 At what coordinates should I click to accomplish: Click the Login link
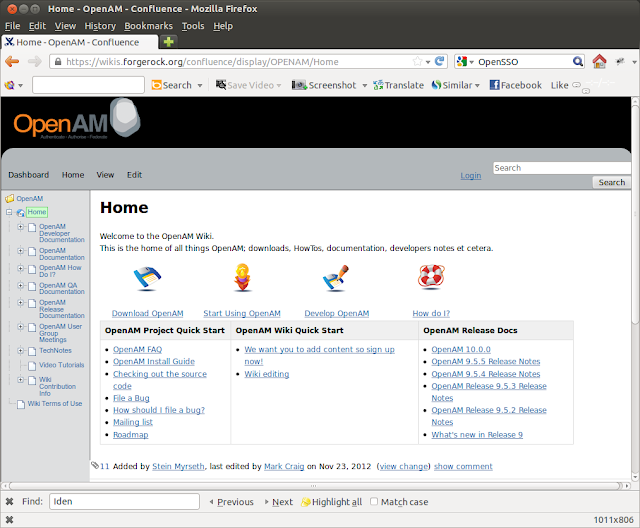pos(471,175)
